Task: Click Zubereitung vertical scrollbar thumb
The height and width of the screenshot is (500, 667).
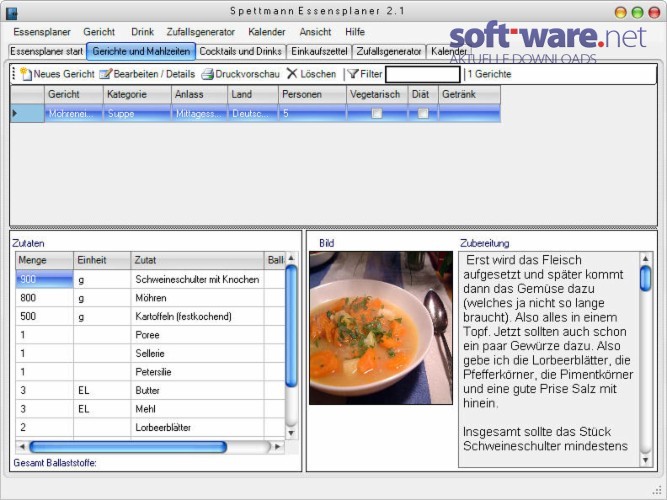Action: [x=645, y=279]
